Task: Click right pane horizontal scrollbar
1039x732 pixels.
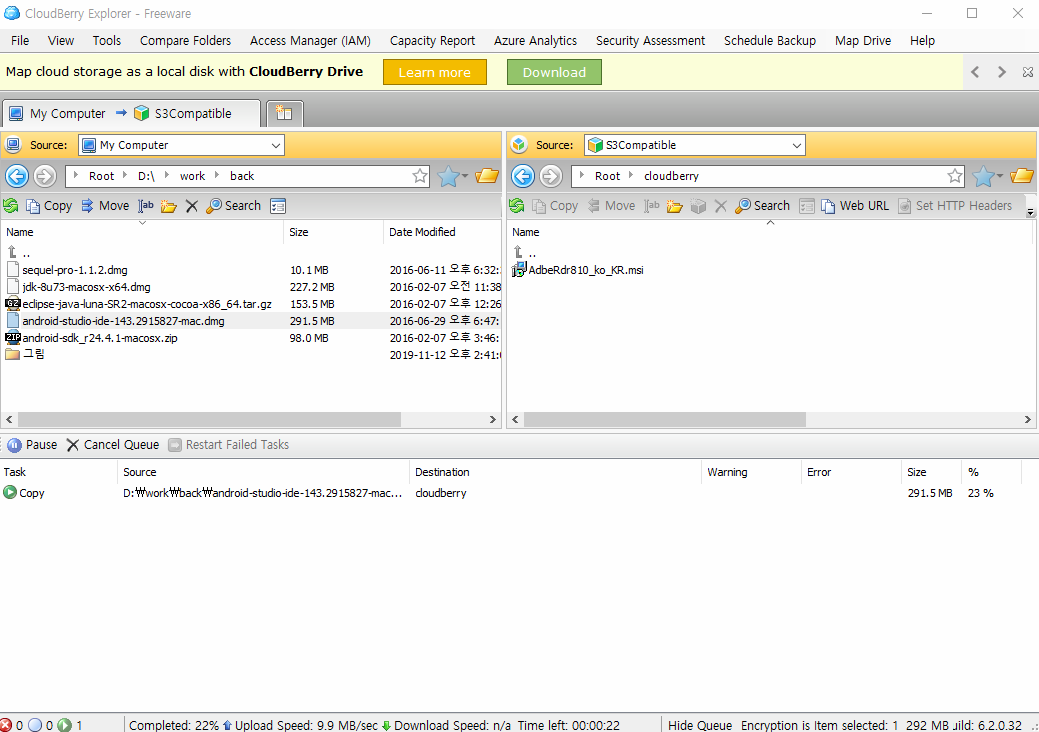Action: click(x=665, y=419)
